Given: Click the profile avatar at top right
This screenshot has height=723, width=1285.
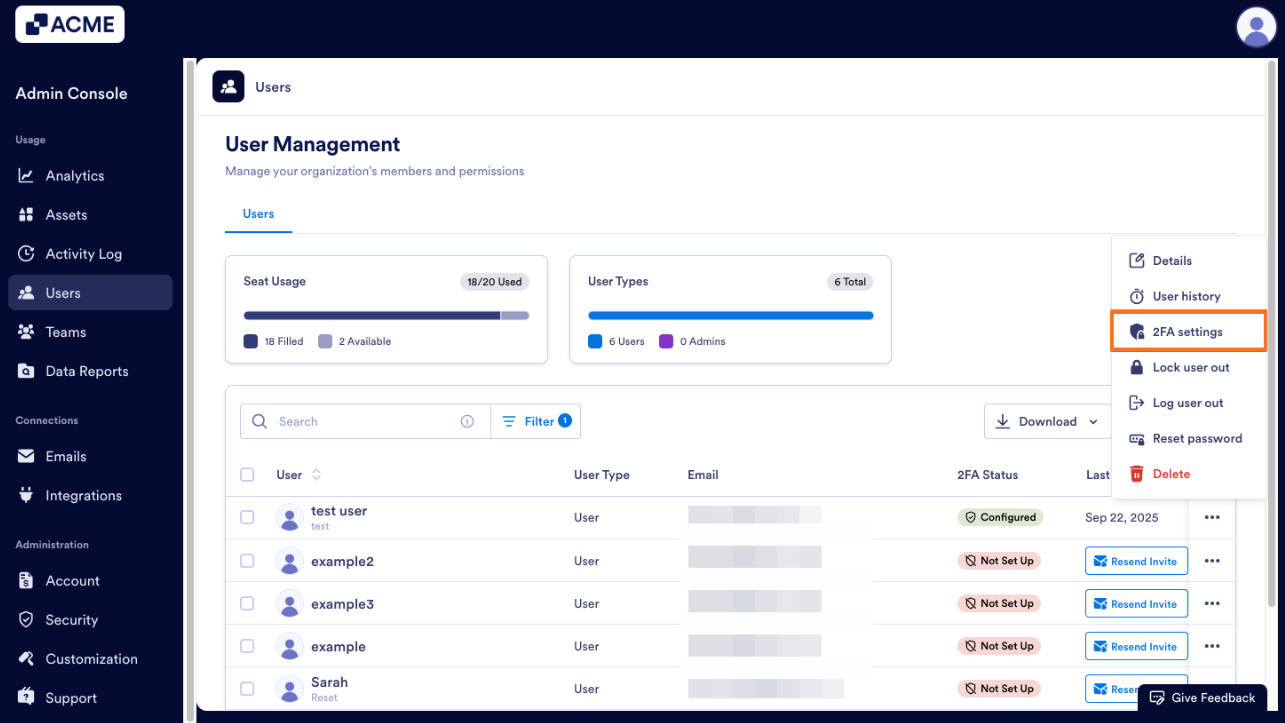Looking at the screenshot, I should [x=1256, y=26].
